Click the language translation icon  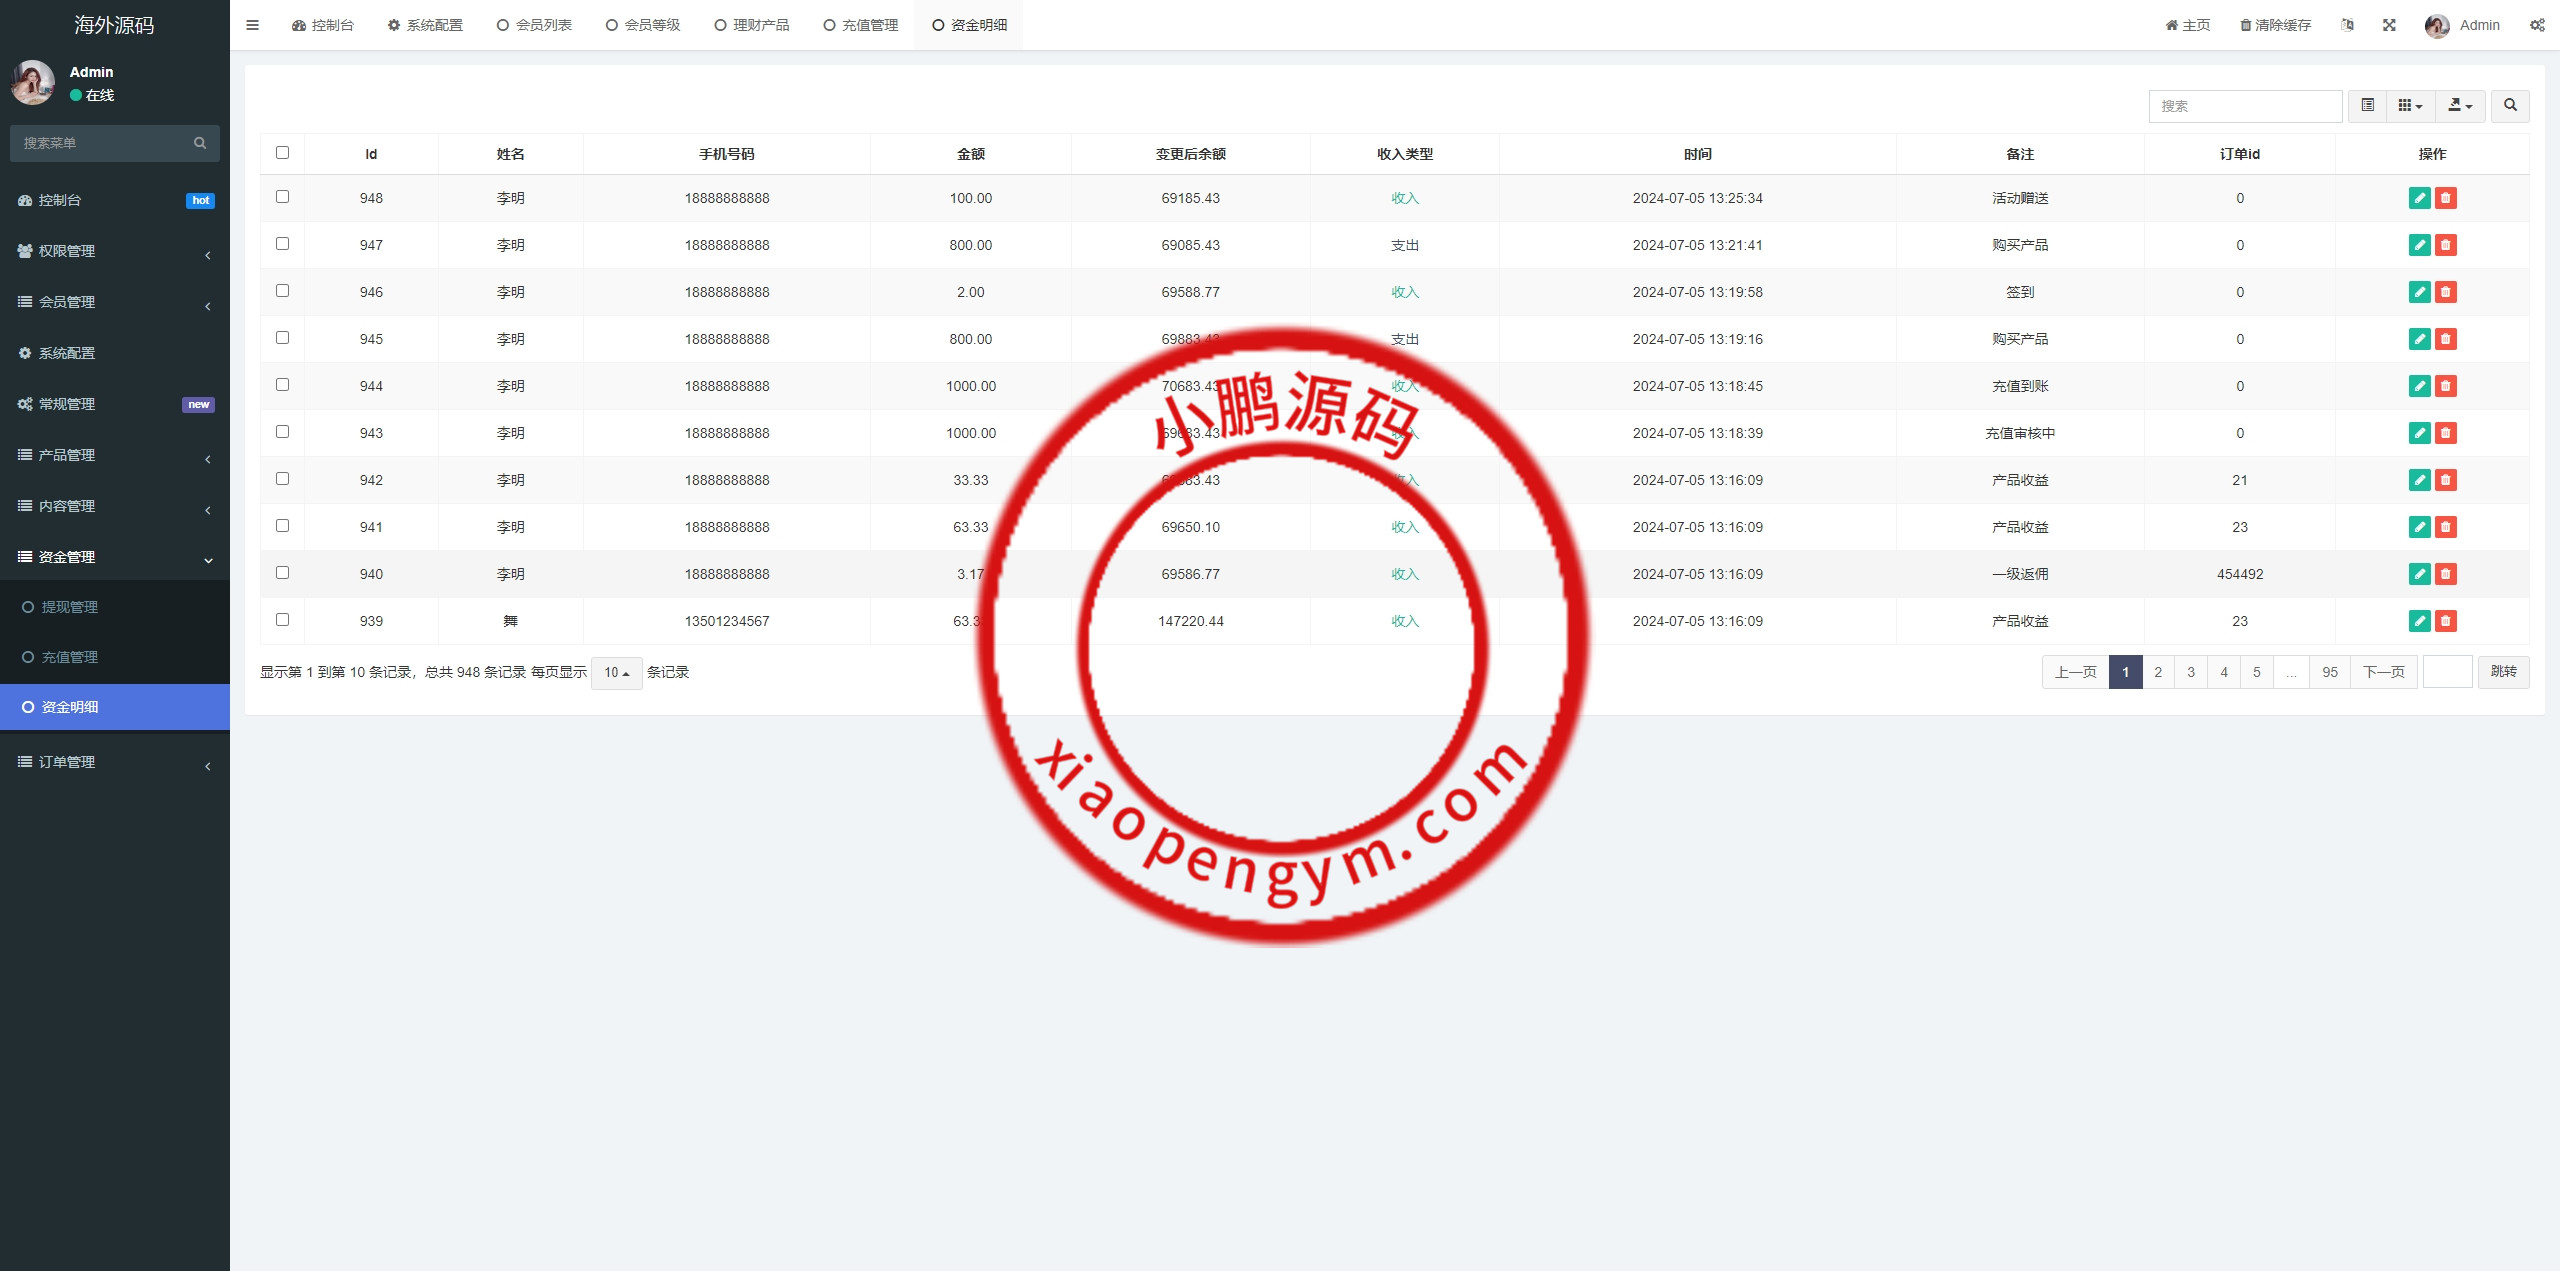(2347, 25)
